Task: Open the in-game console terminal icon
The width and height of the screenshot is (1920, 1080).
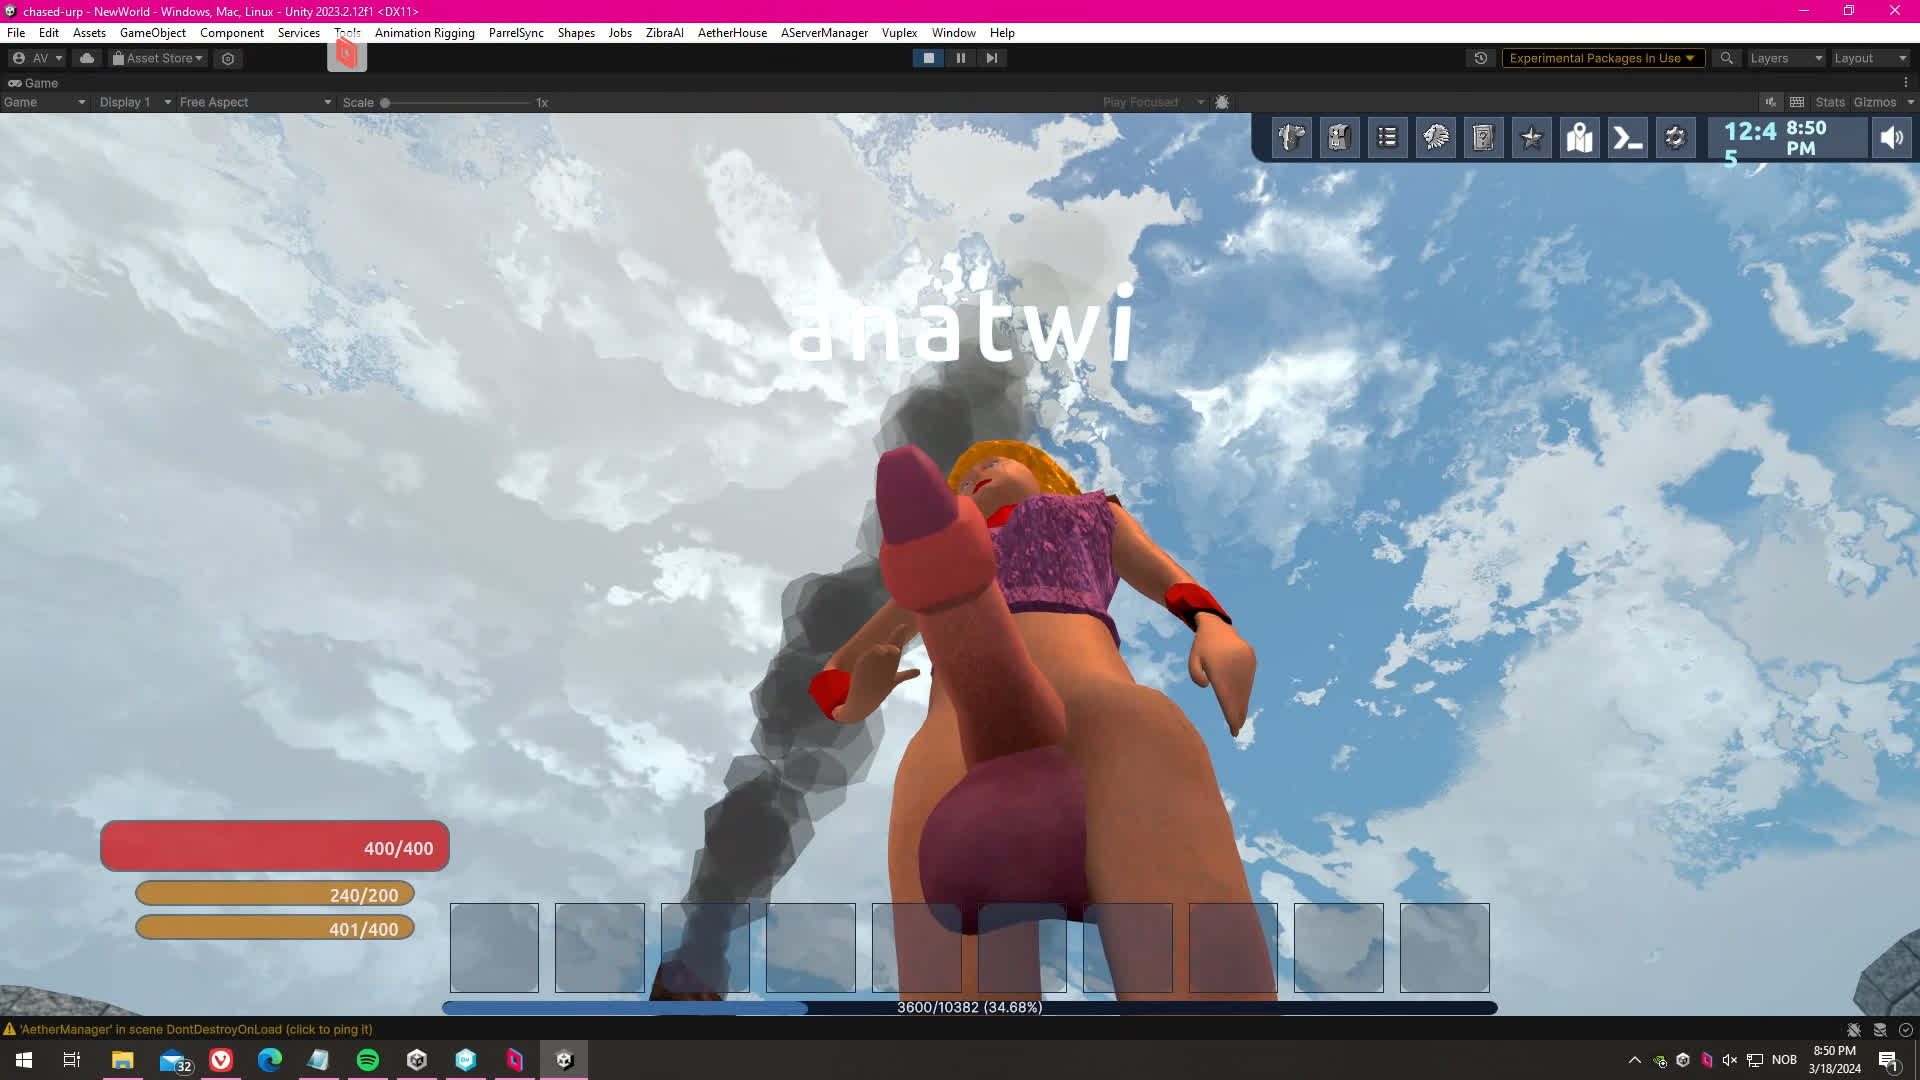Action: click(x=1628, y=138)
